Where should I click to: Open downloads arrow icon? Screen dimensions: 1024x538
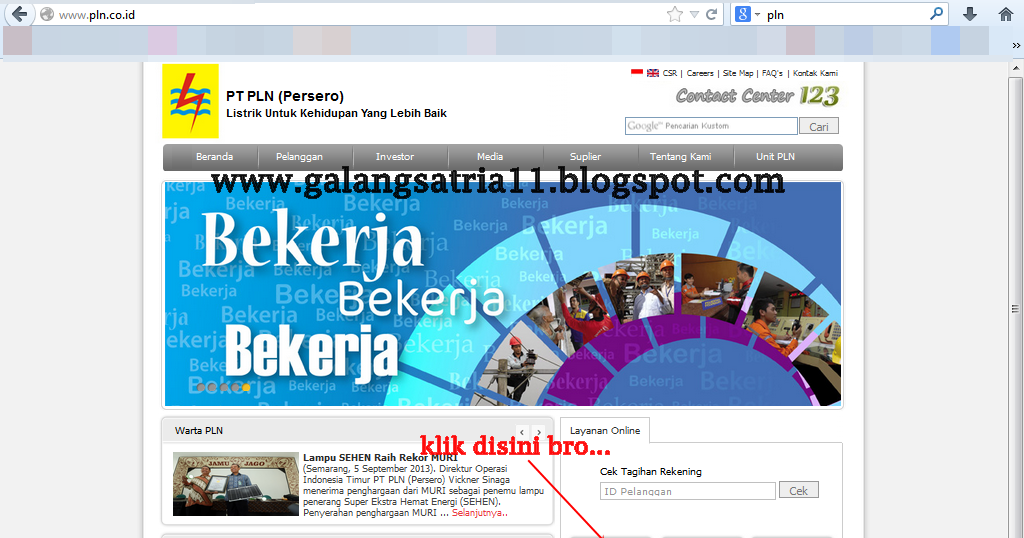point(970,14)
